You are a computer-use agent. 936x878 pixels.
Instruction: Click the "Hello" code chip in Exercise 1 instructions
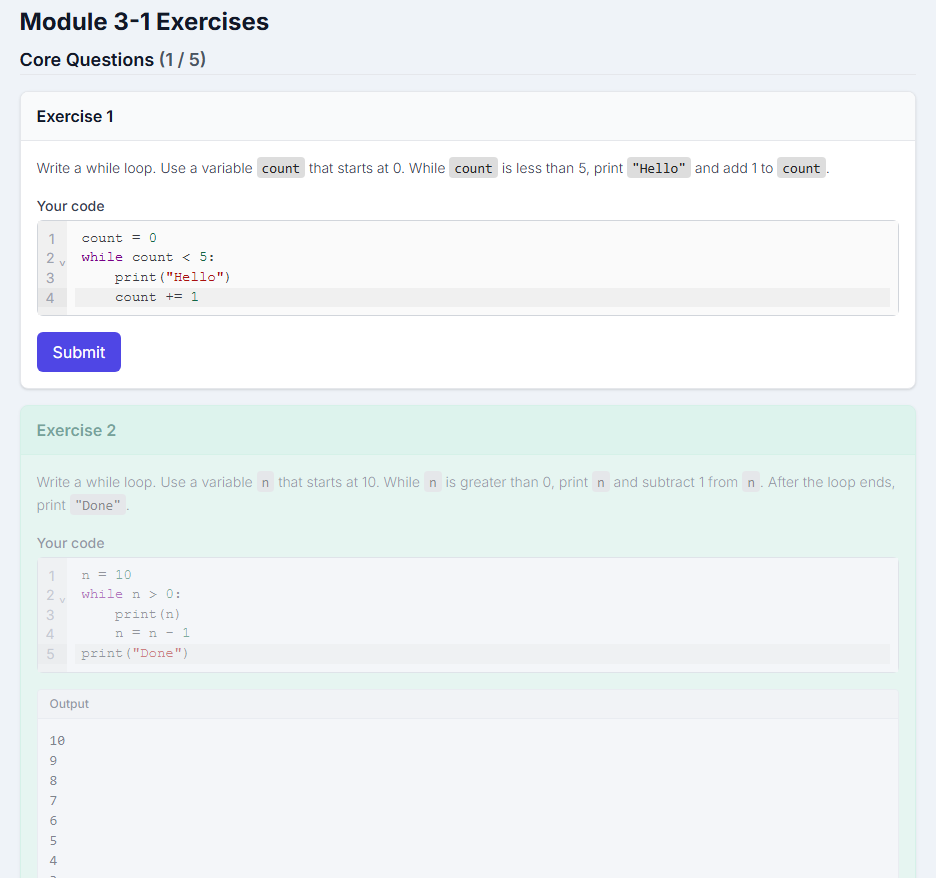658,169
